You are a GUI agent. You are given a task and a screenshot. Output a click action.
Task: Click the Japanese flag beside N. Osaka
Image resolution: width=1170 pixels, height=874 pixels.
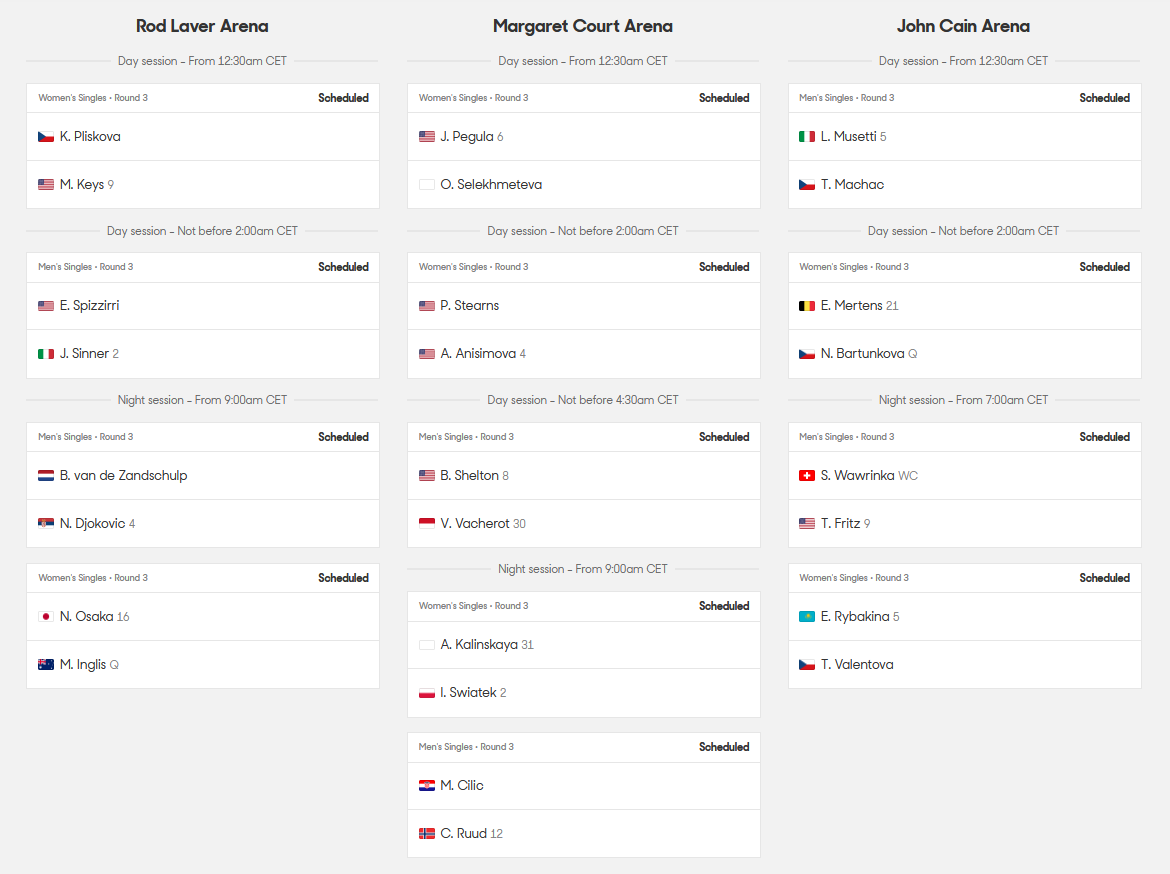(x=46, y=617)
